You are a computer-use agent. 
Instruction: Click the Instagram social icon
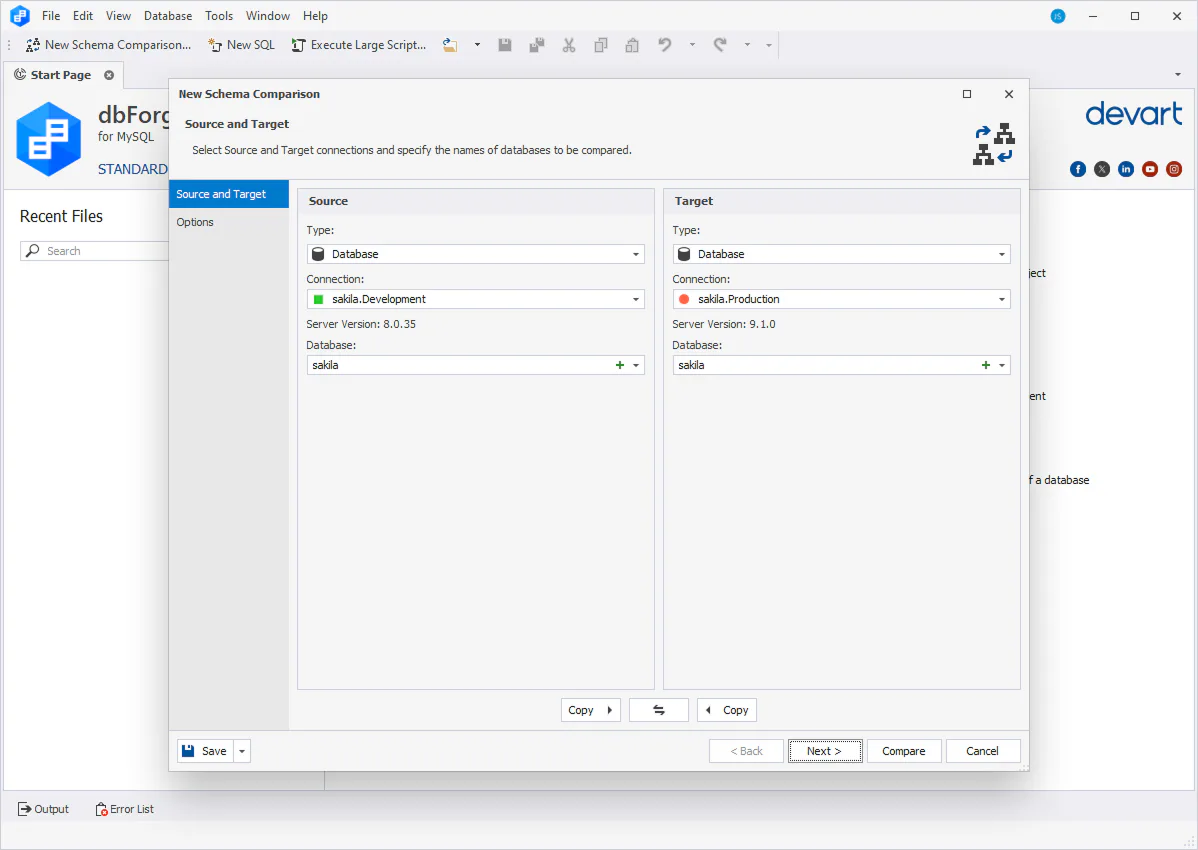(x=1174, y=170)
